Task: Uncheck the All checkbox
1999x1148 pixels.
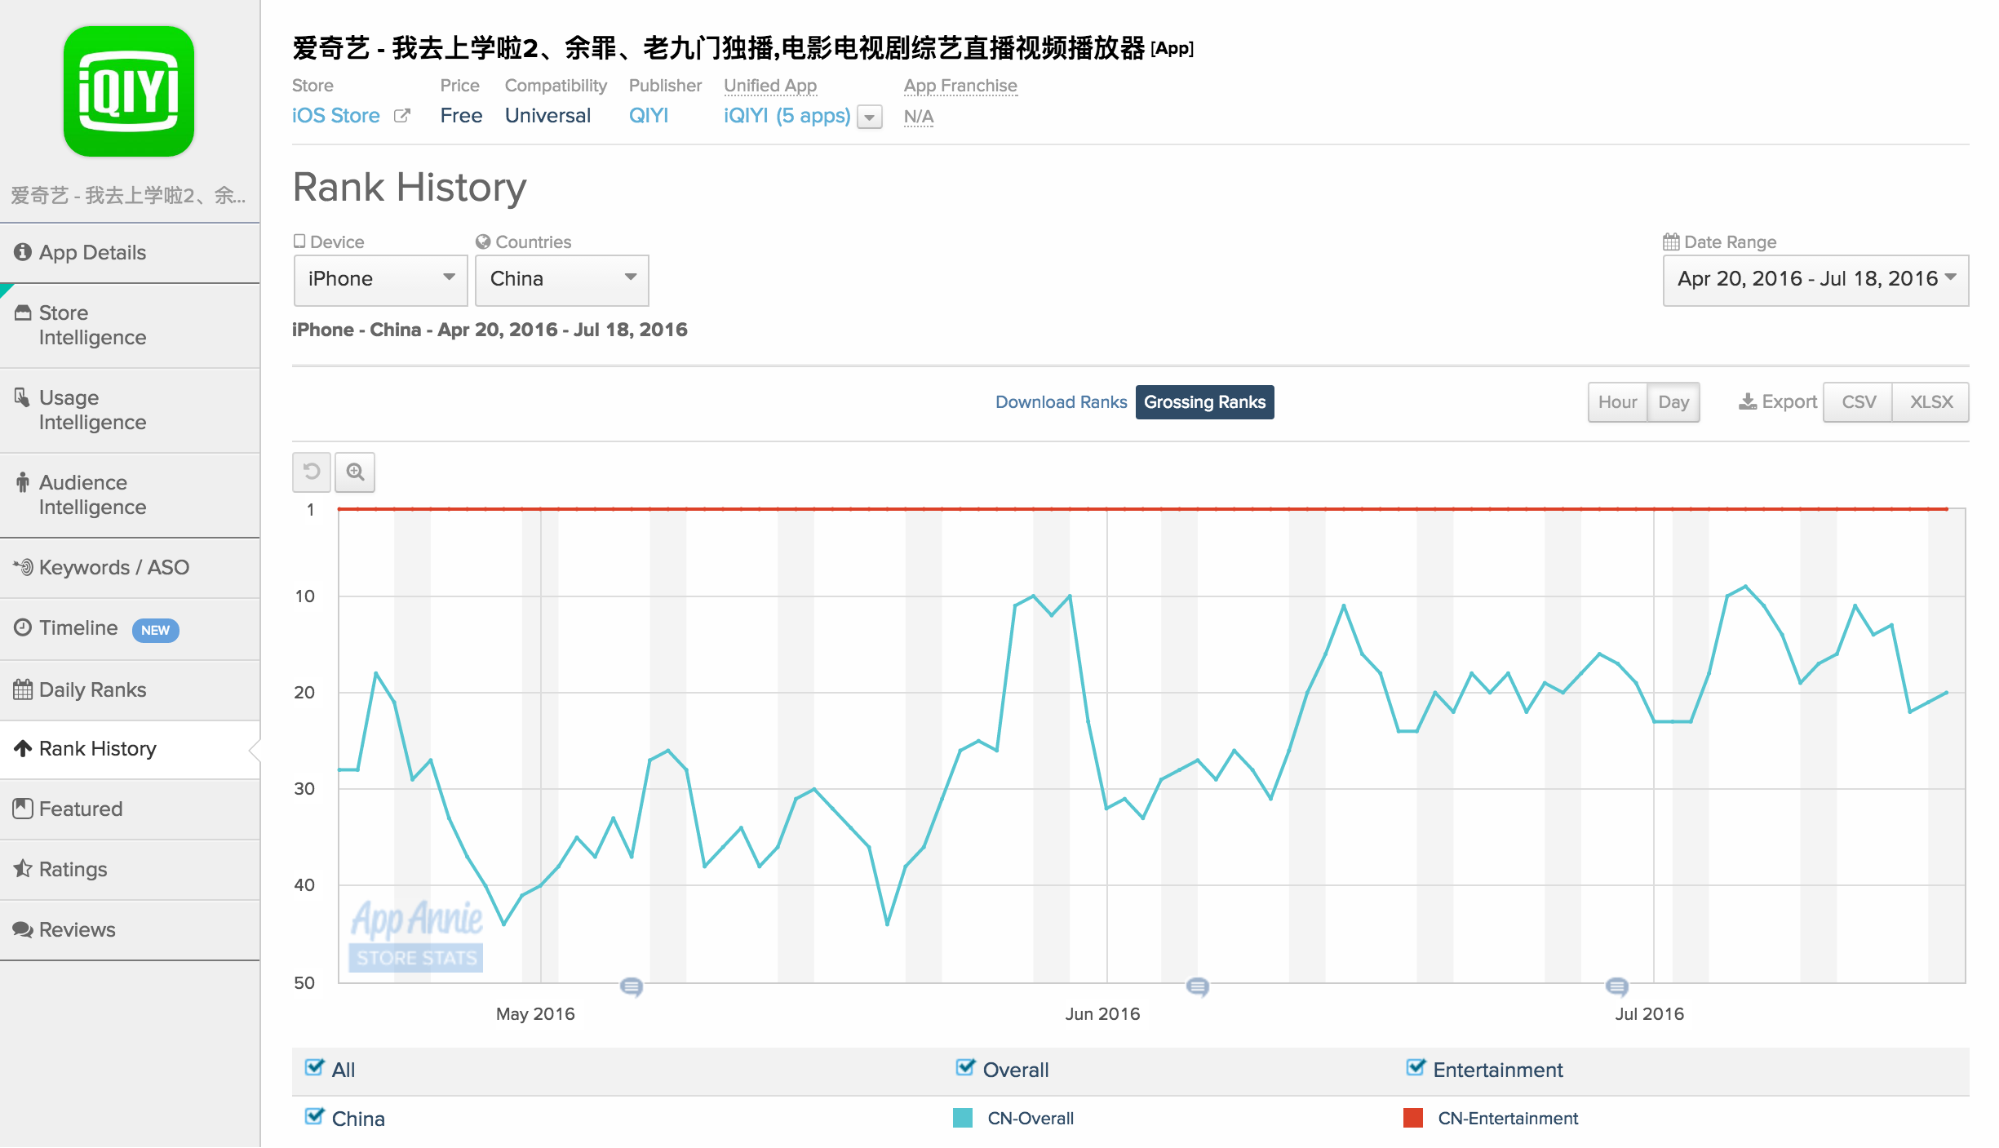Action: click(x=314, y=1068)
